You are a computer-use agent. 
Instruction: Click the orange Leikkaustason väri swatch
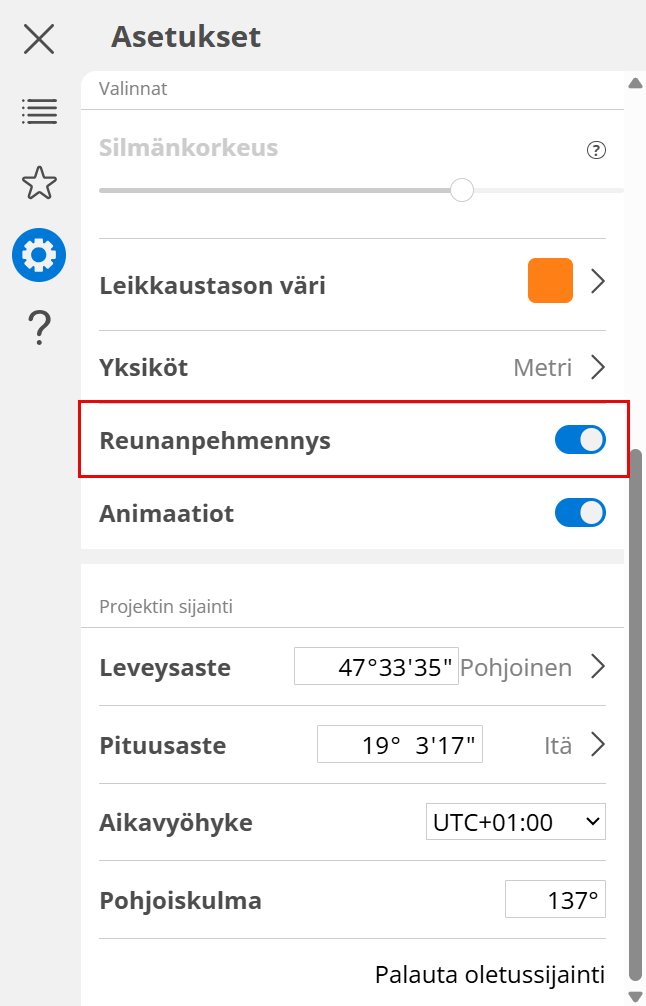click(550, 281)
